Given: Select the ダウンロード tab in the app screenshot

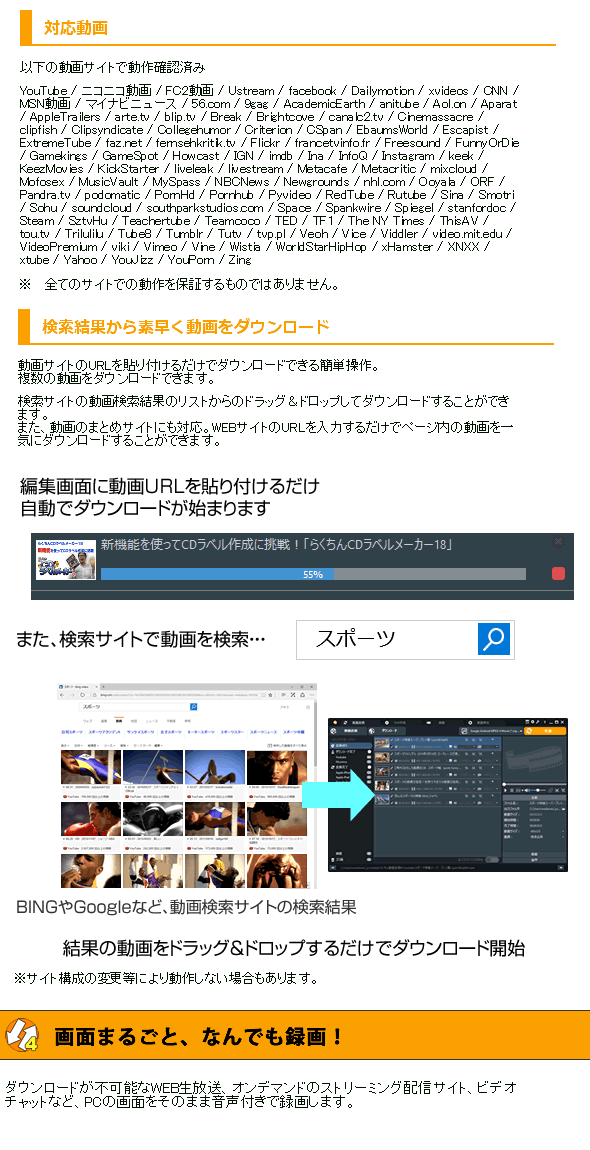Looking at the screenshot, I should coord(385,730).
